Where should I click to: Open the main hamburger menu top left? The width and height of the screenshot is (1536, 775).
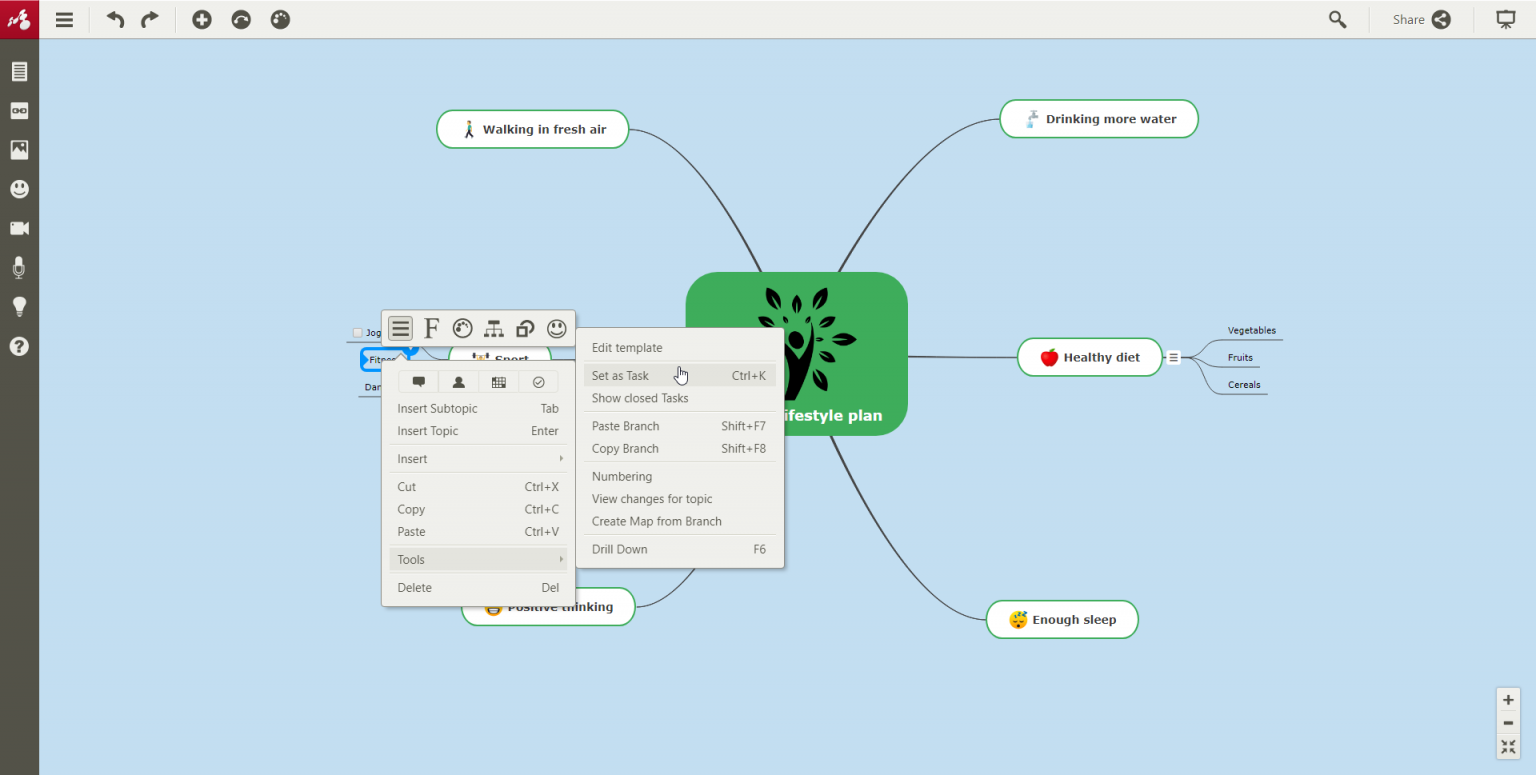tap(64, 19)
